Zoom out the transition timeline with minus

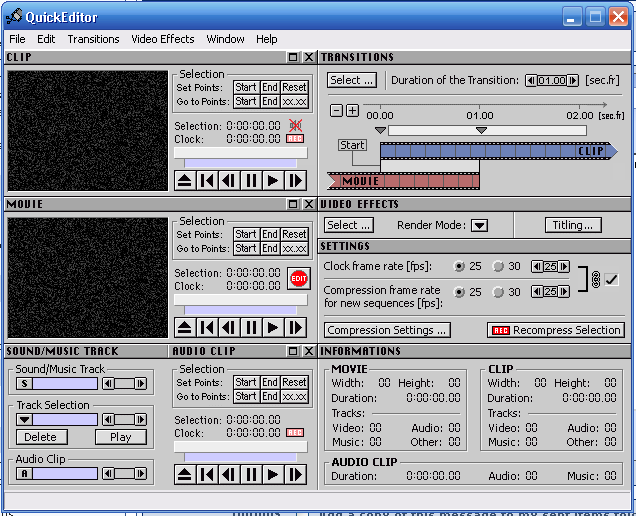tap(337, 111)
